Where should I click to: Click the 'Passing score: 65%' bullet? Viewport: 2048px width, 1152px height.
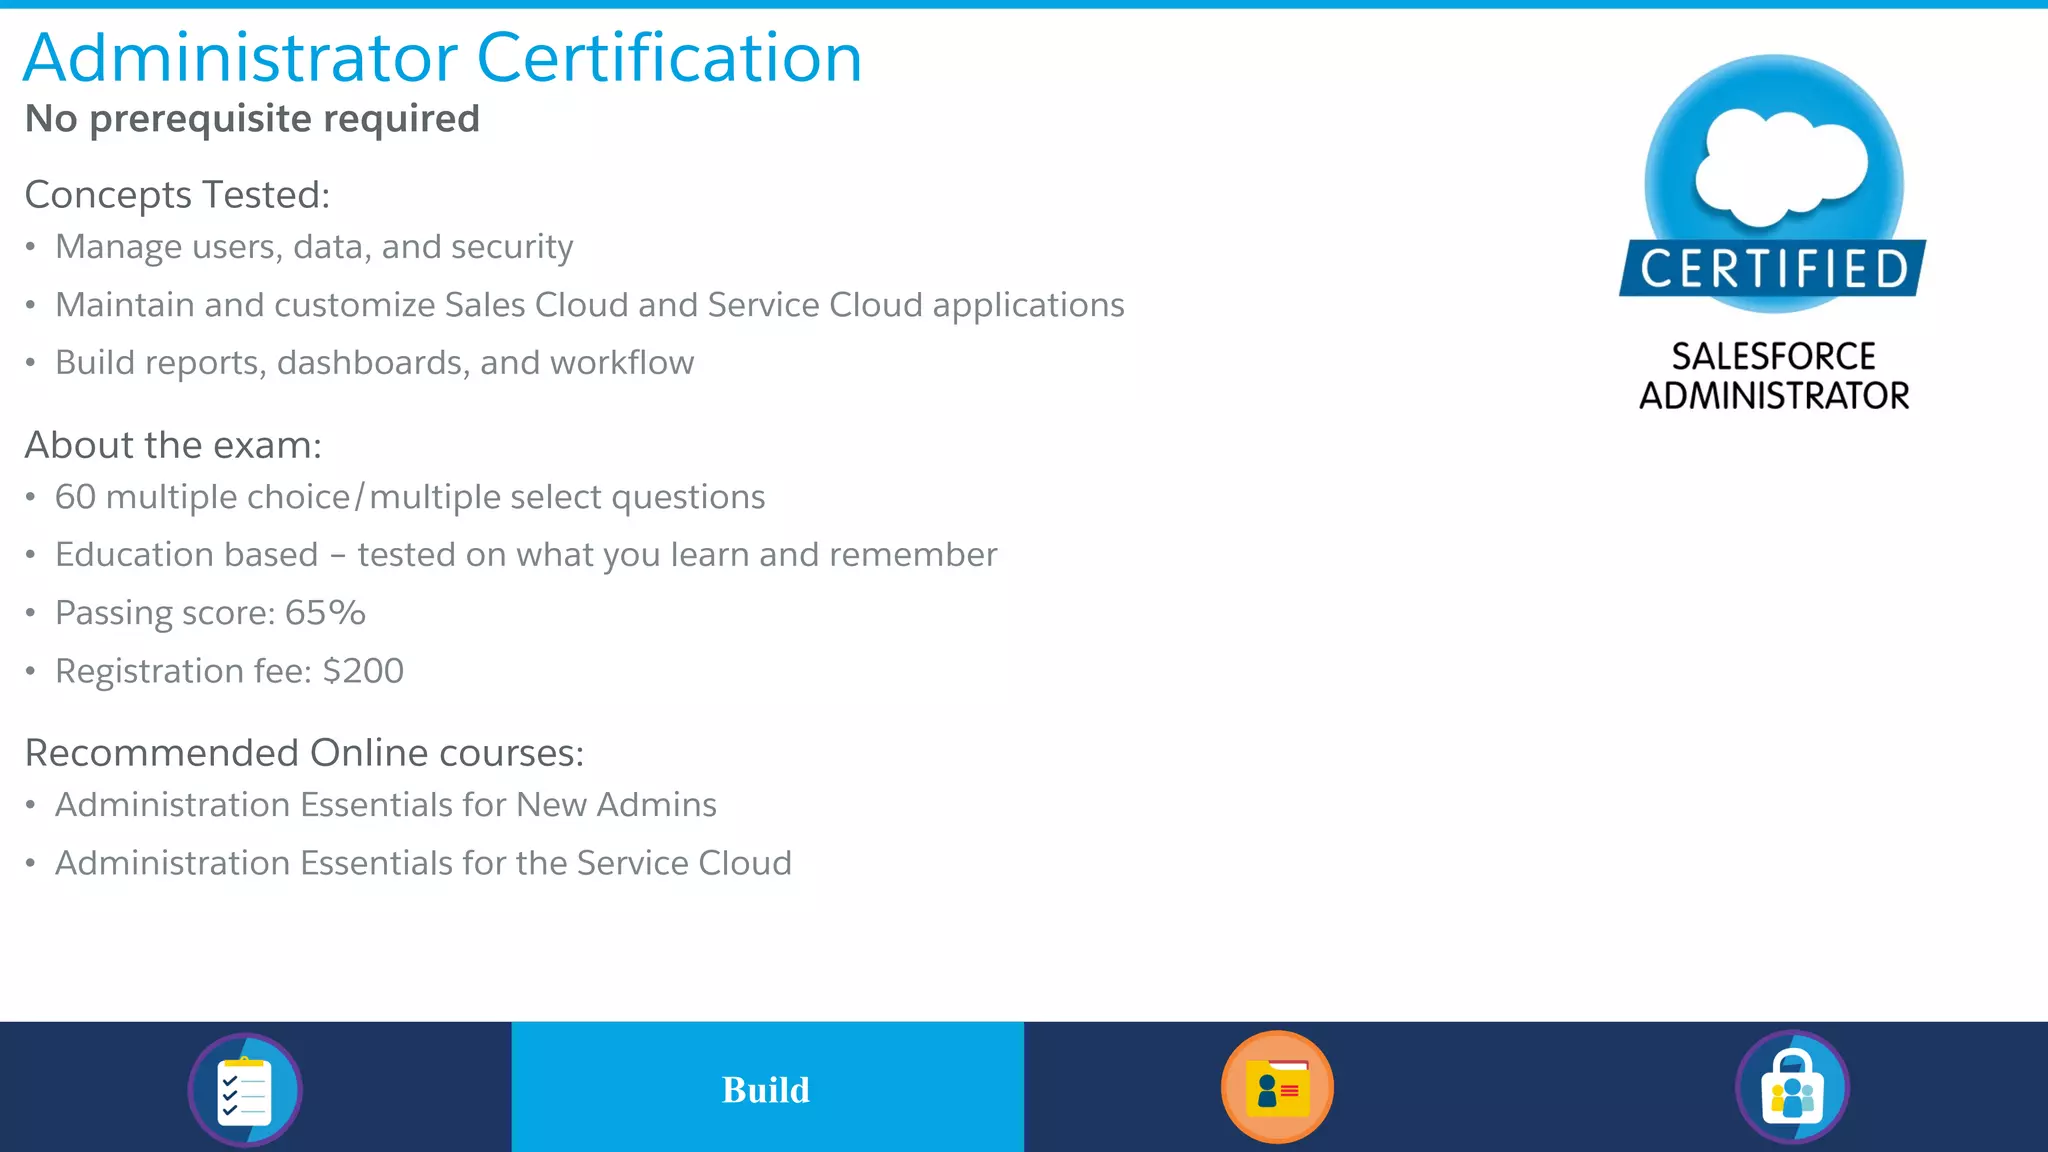point(210,613)
